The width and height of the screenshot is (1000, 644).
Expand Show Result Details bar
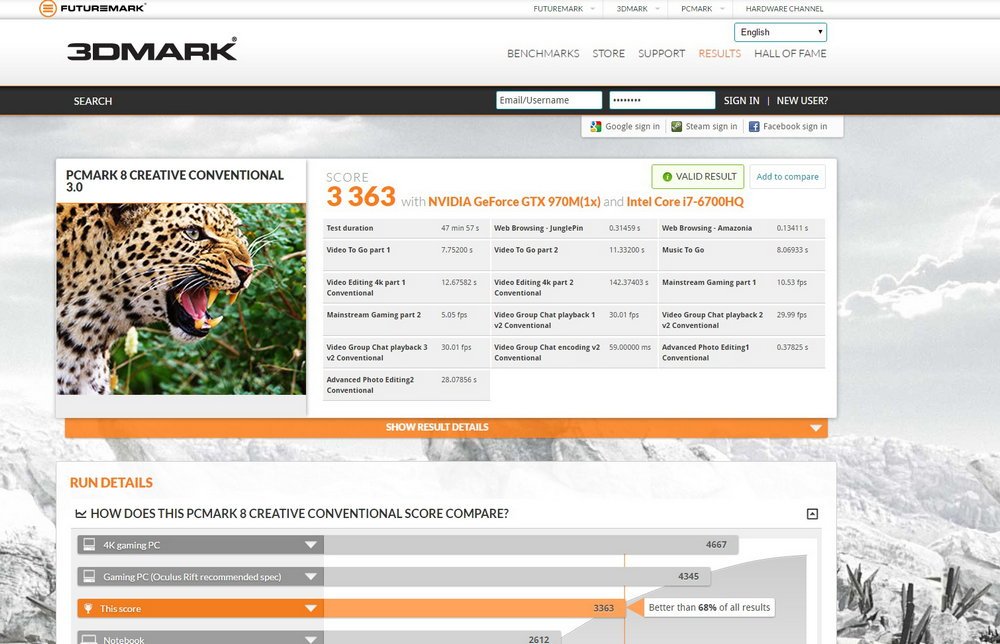[x=446, y=428]
